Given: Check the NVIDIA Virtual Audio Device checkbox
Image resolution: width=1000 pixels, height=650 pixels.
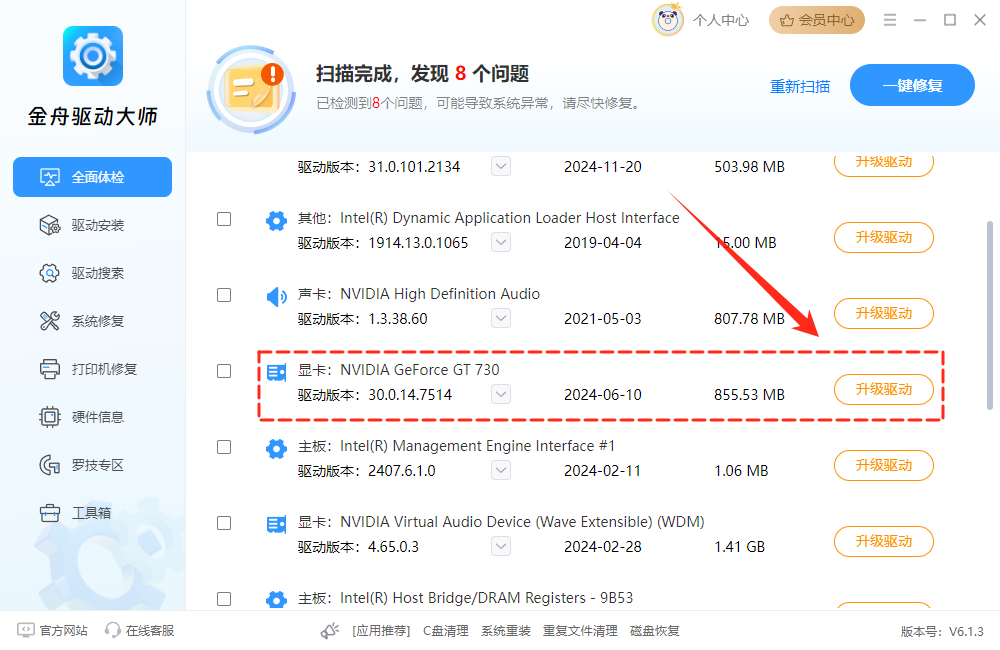Looking at the screenshot, I should (224, 523).
